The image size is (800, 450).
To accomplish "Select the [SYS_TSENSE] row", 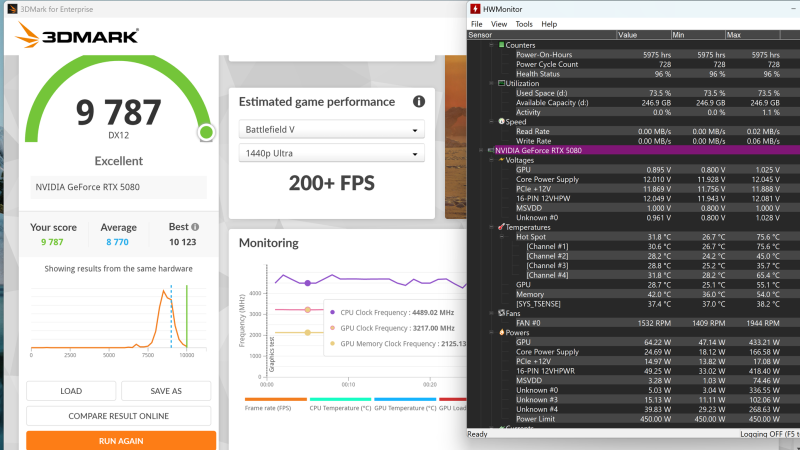I will 633,304.
